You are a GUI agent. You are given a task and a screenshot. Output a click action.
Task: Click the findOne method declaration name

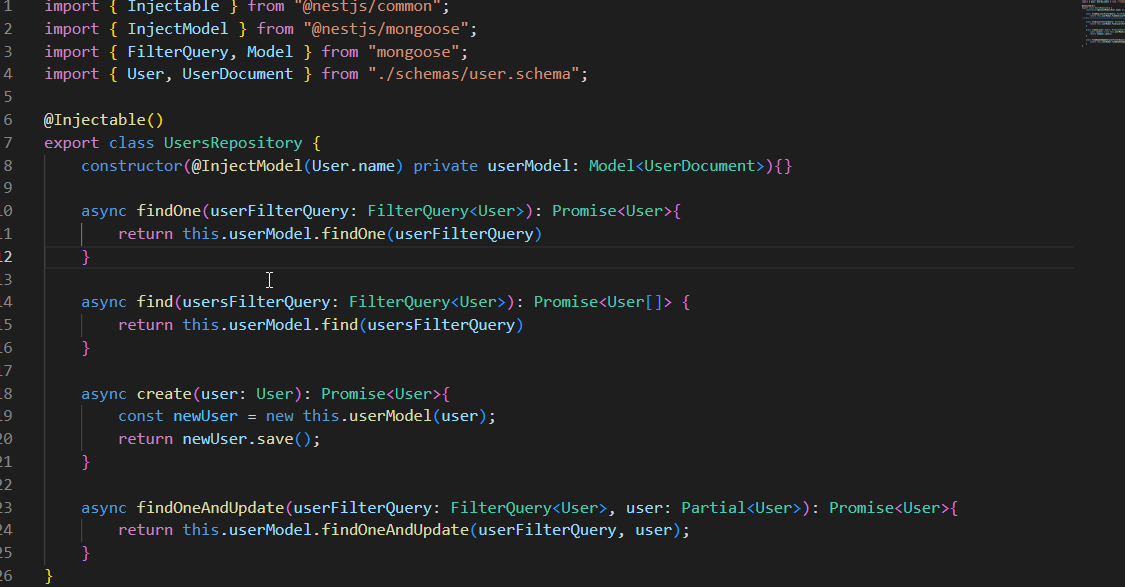pyautogui.click(x=169, y=211)
